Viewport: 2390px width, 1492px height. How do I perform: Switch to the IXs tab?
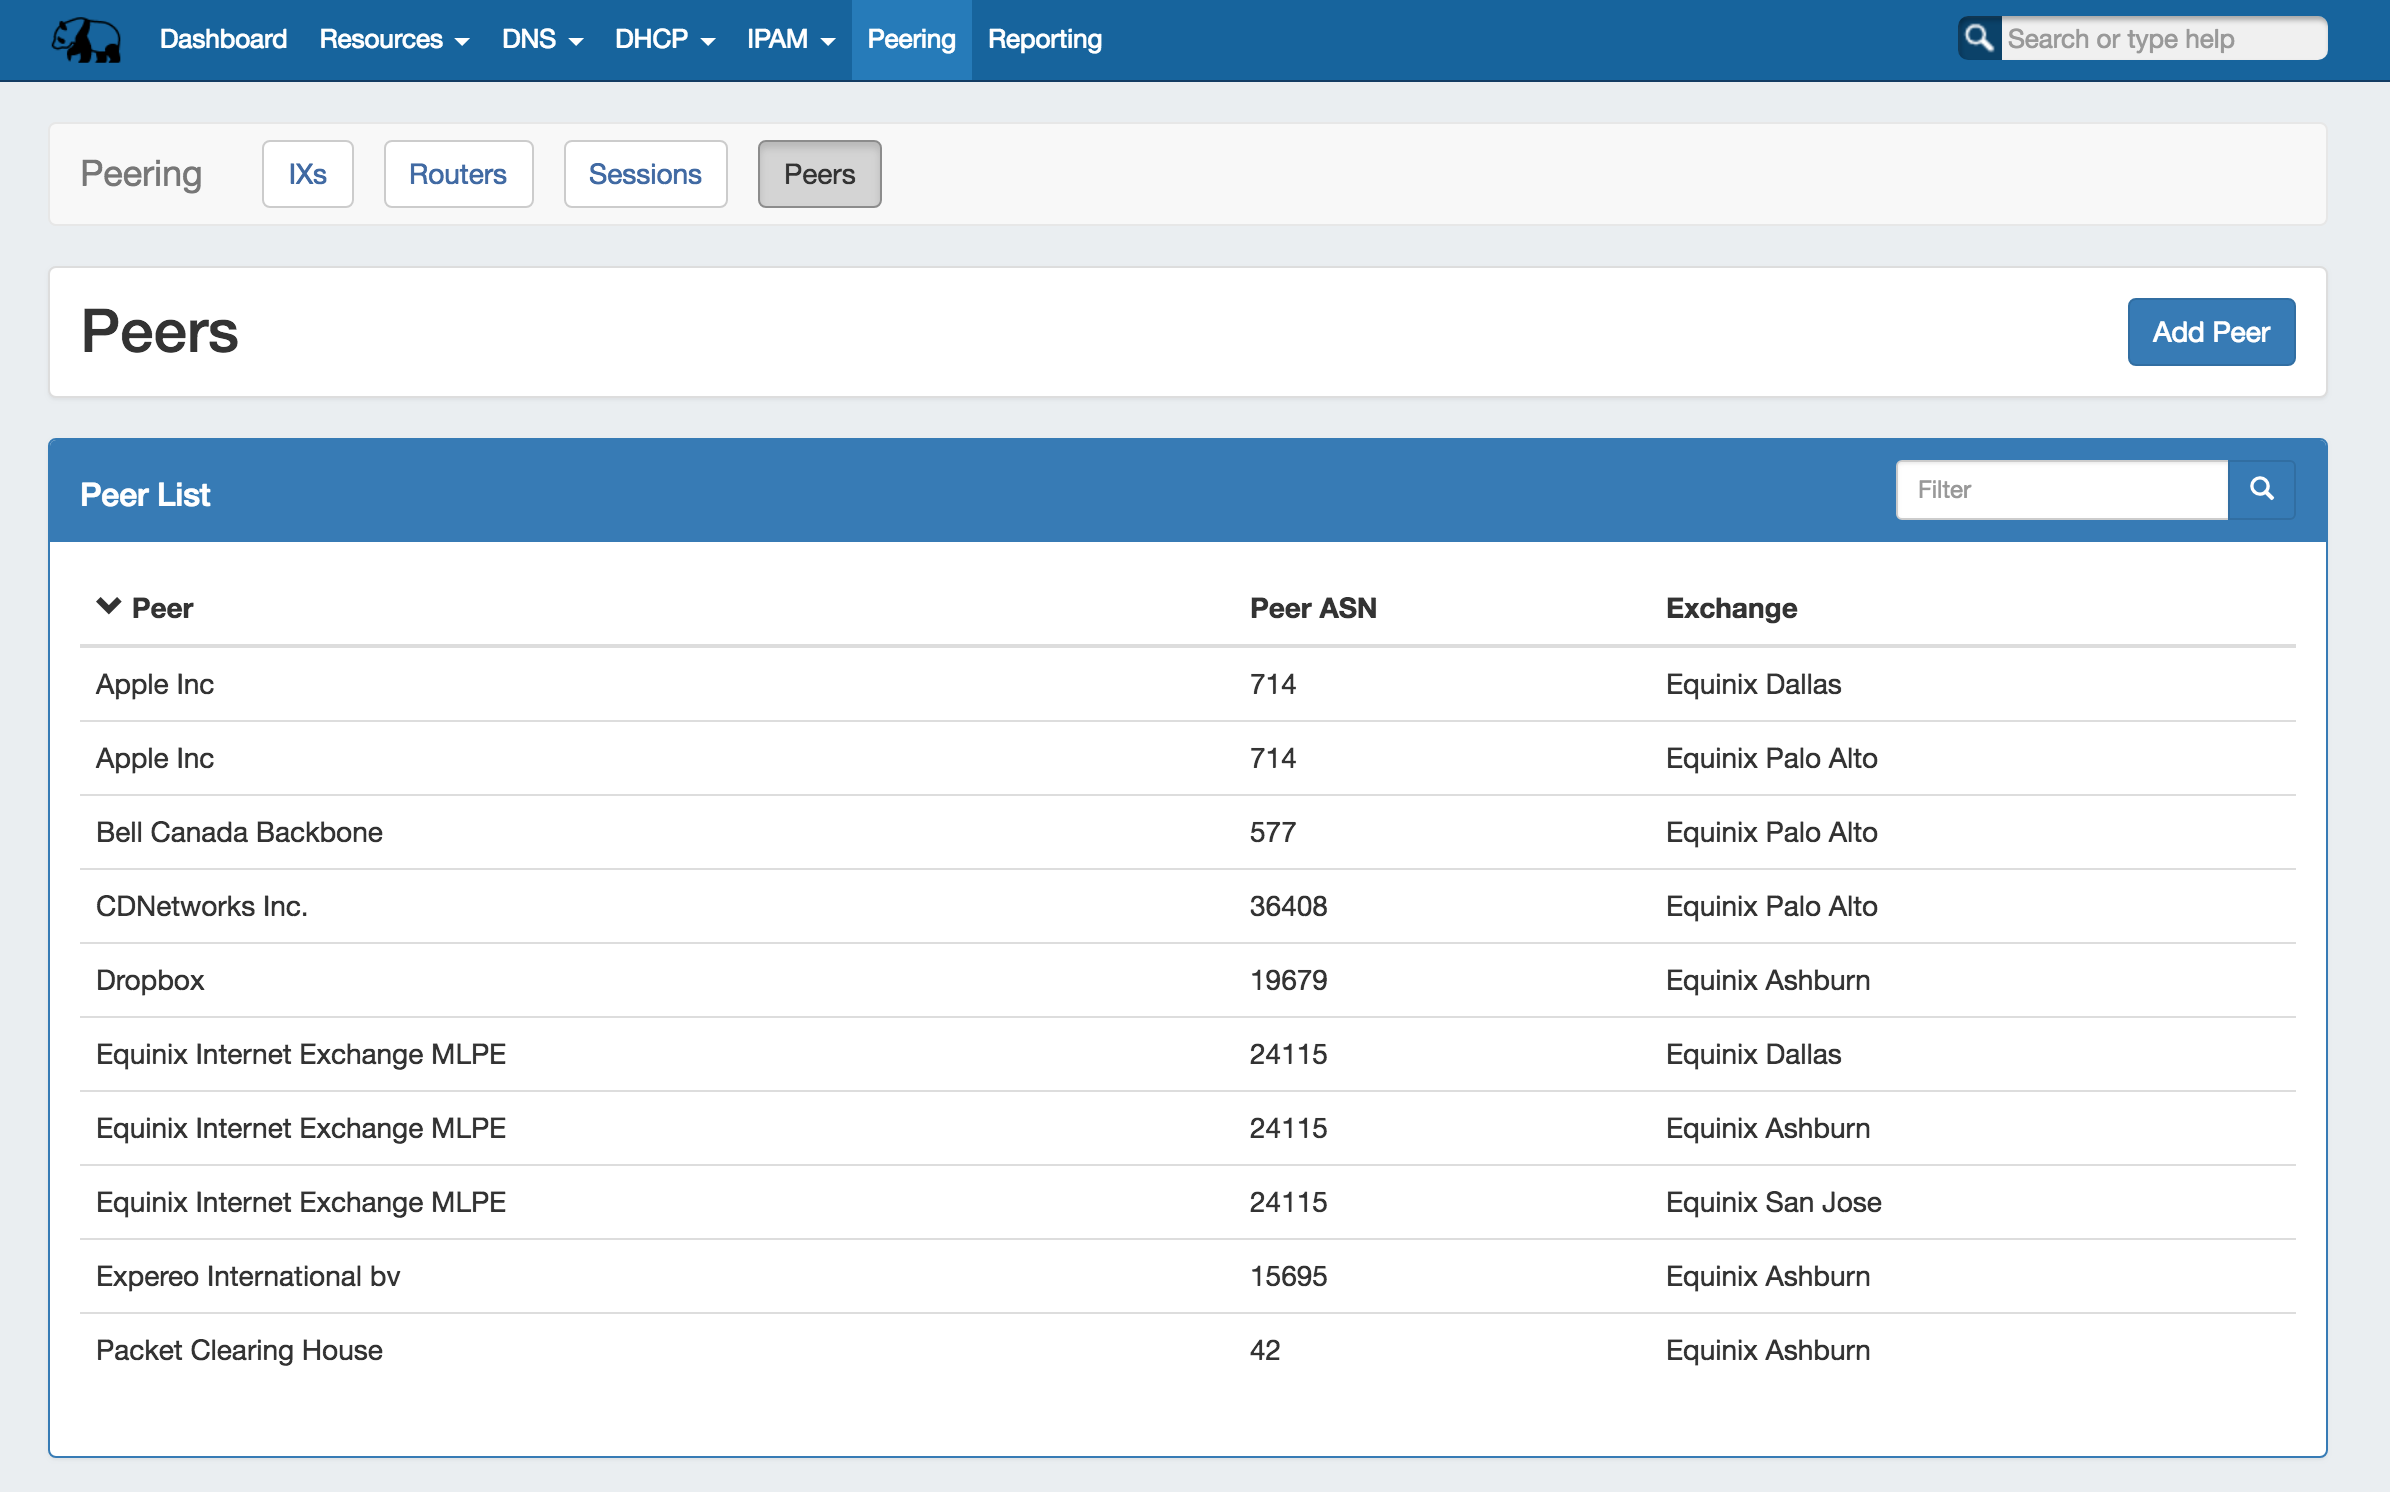tap(307, 174)
